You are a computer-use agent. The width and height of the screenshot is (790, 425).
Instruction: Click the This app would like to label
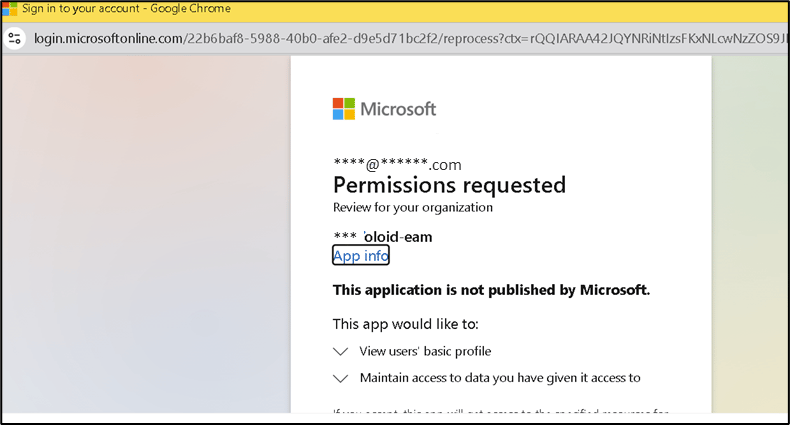(406, 324)
